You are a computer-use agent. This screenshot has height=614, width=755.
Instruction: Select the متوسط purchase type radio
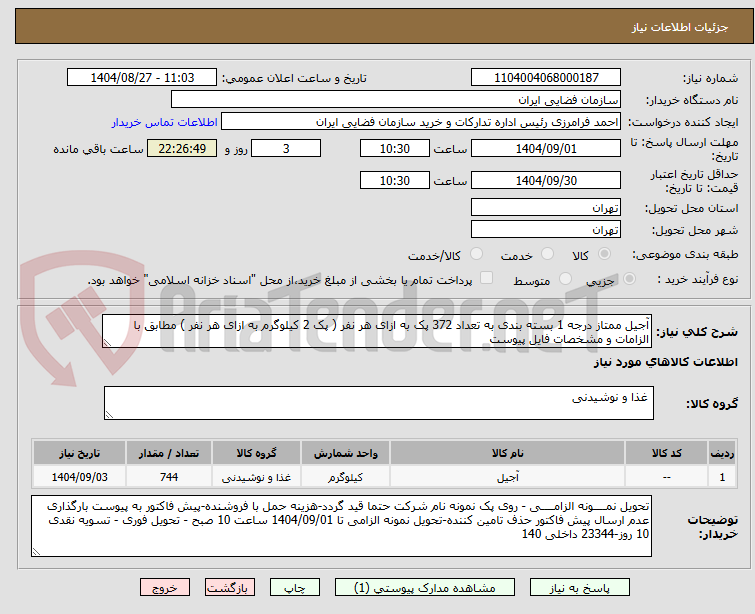click(x=565, y=279)
